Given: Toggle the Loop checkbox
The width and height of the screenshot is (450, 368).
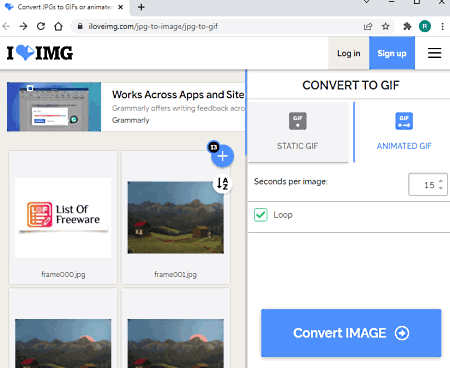Looking at the screenshot, I should click(261, 215).
